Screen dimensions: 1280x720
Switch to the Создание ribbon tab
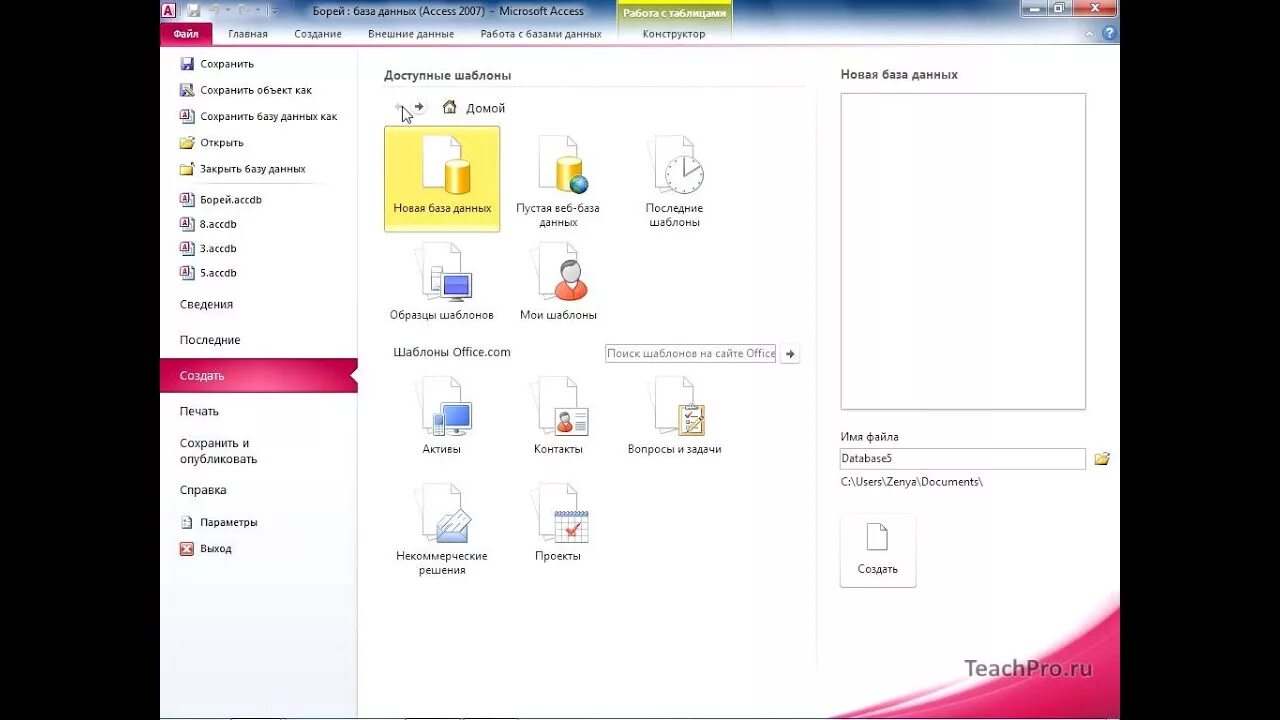coord(318,34)
